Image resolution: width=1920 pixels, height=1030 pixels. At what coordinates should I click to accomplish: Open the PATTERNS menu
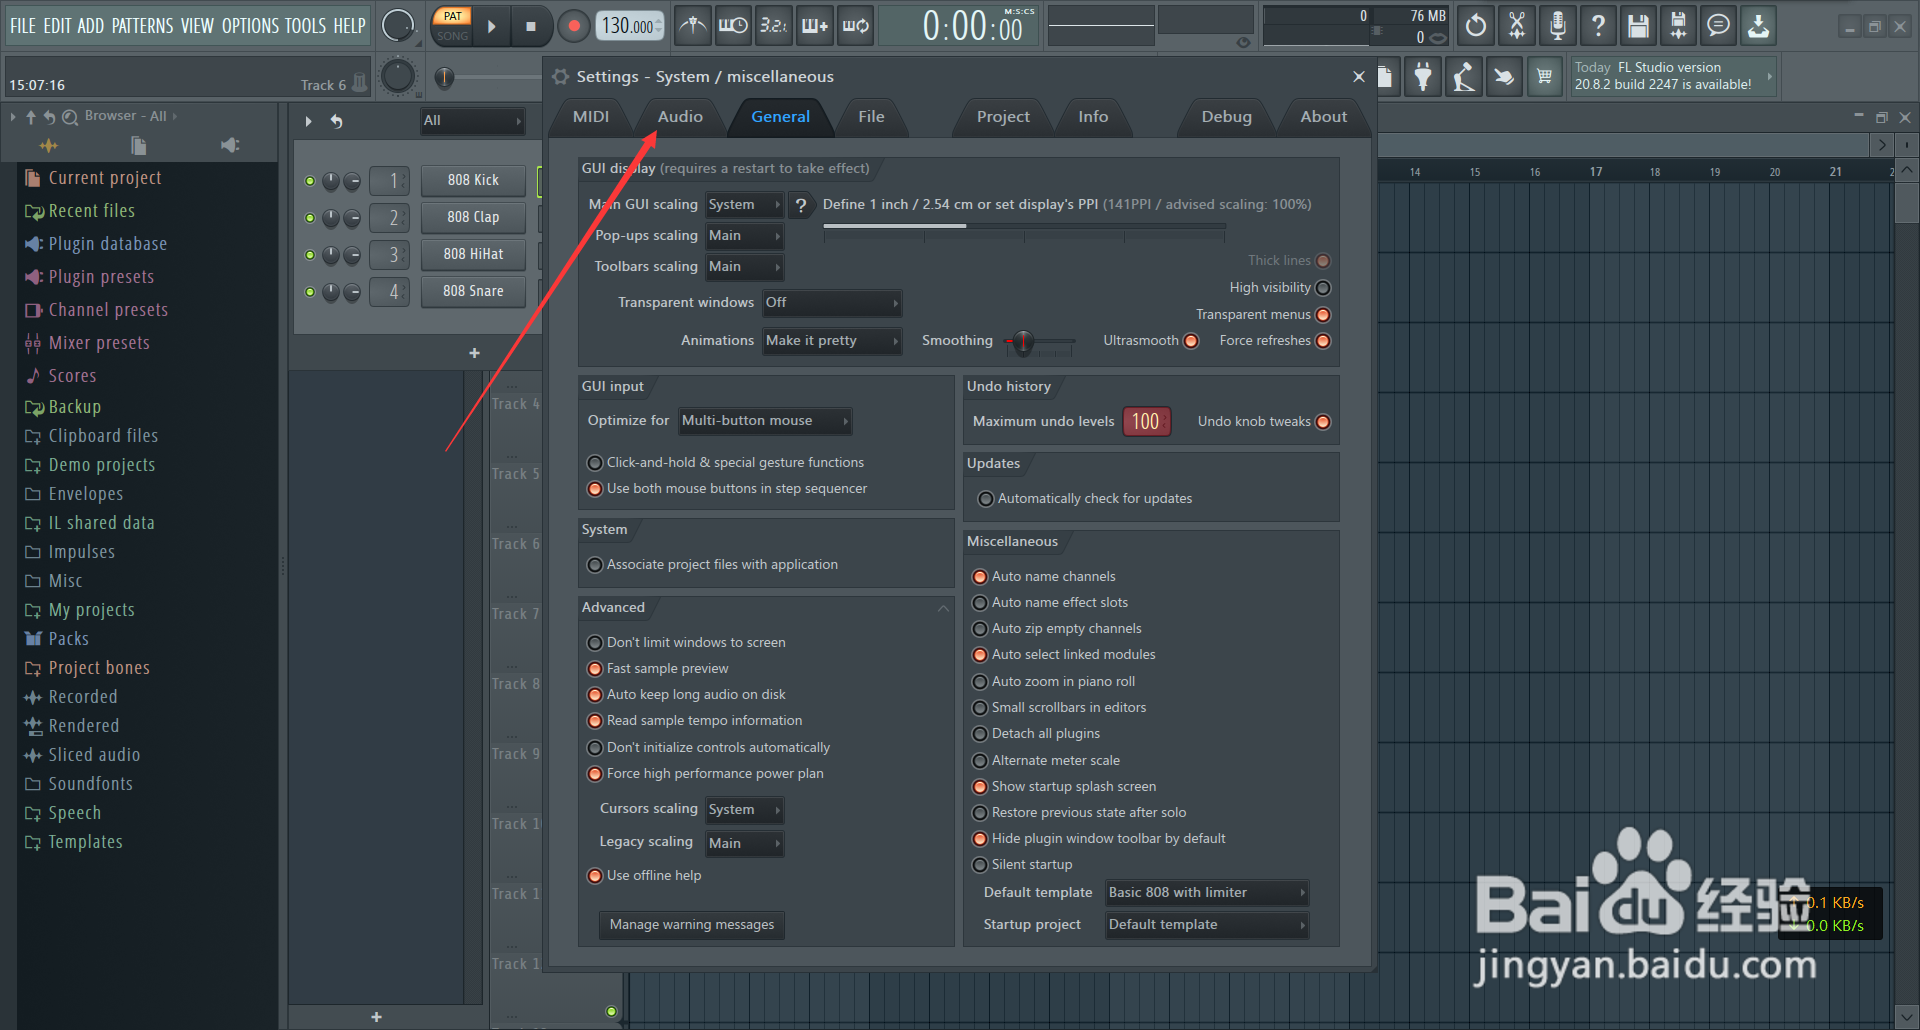pyautogui.click(x=142, y=26)
